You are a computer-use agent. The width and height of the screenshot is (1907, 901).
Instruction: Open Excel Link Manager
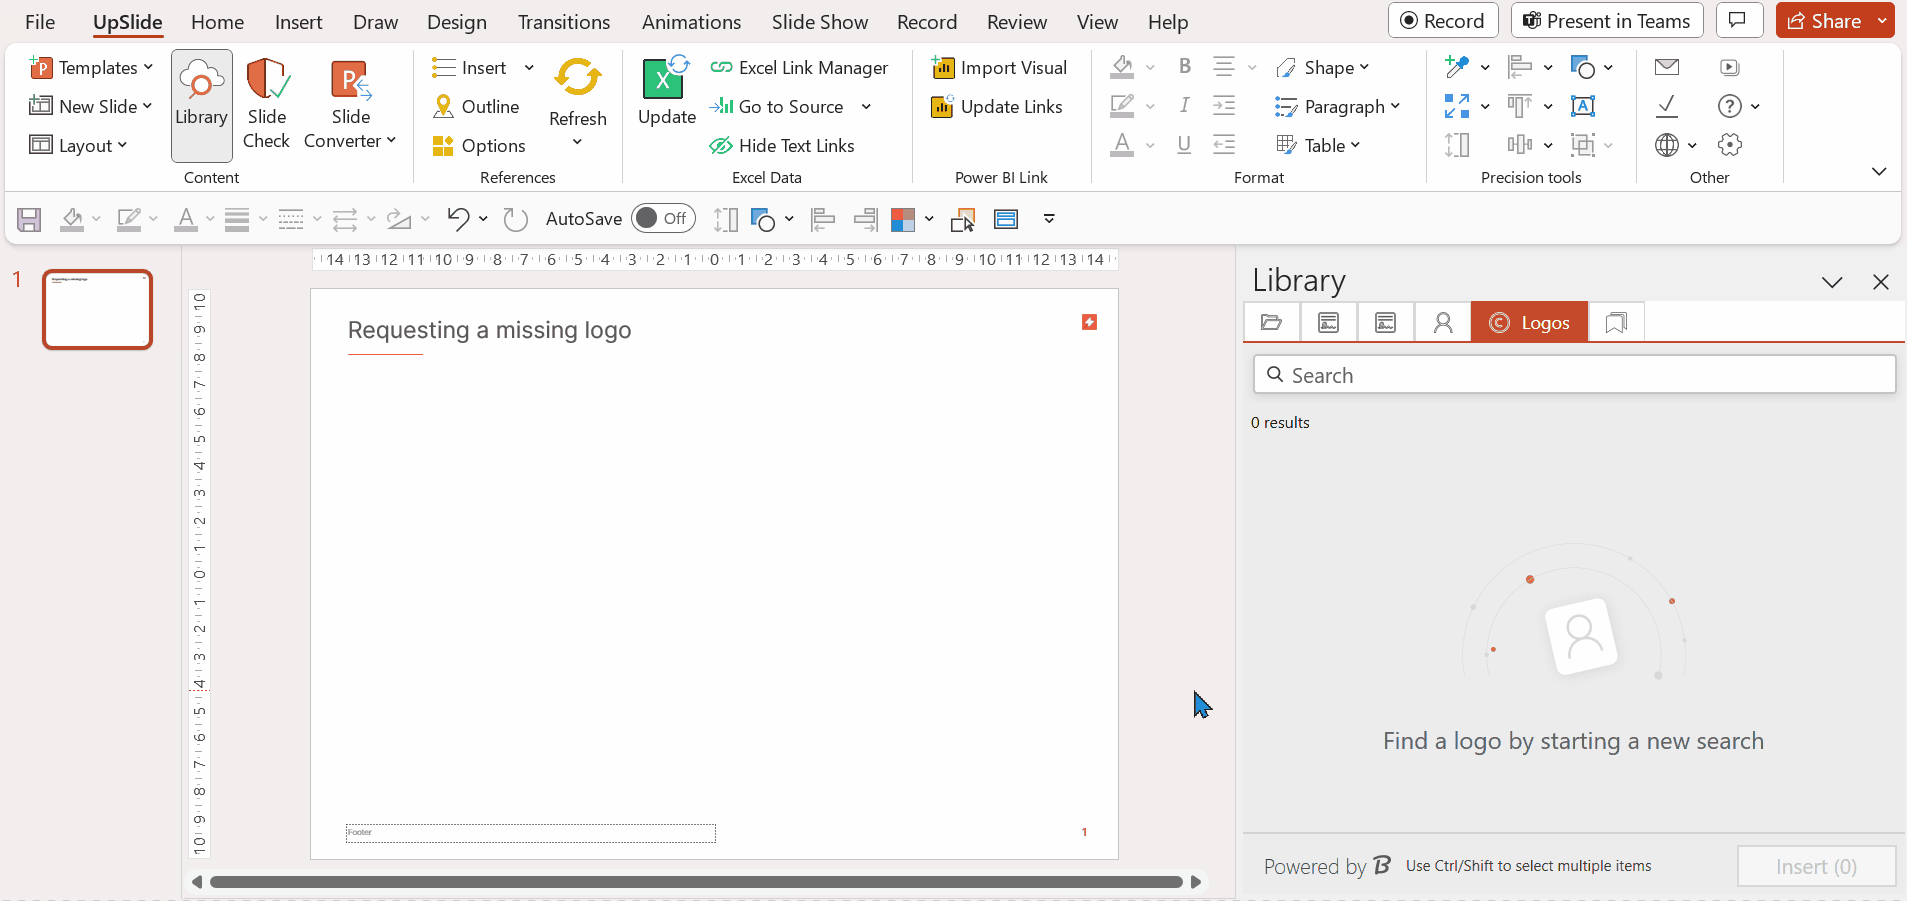799,68
